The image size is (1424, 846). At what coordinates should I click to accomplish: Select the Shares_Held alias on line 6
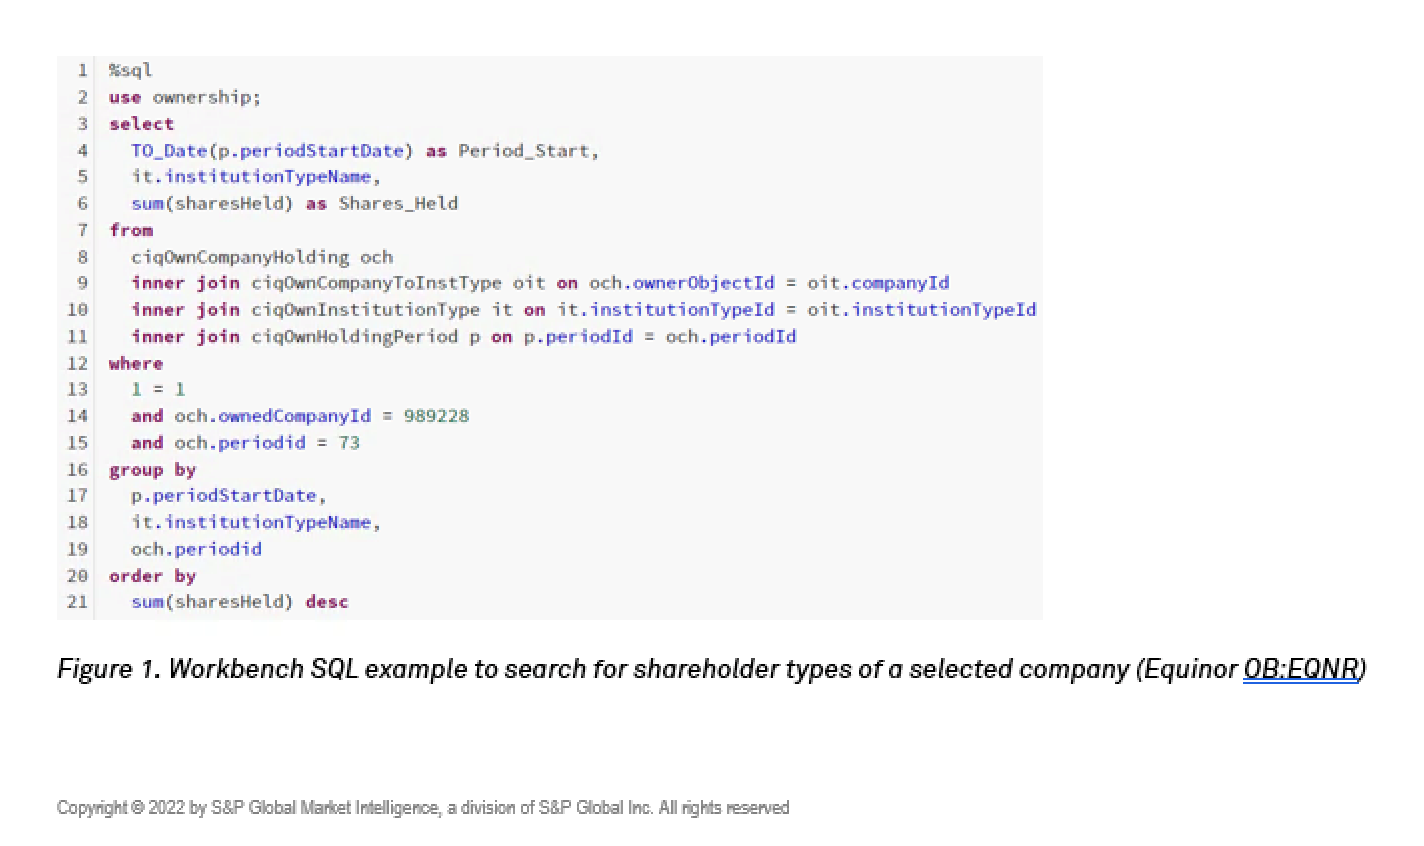click(x=398, y=204)
